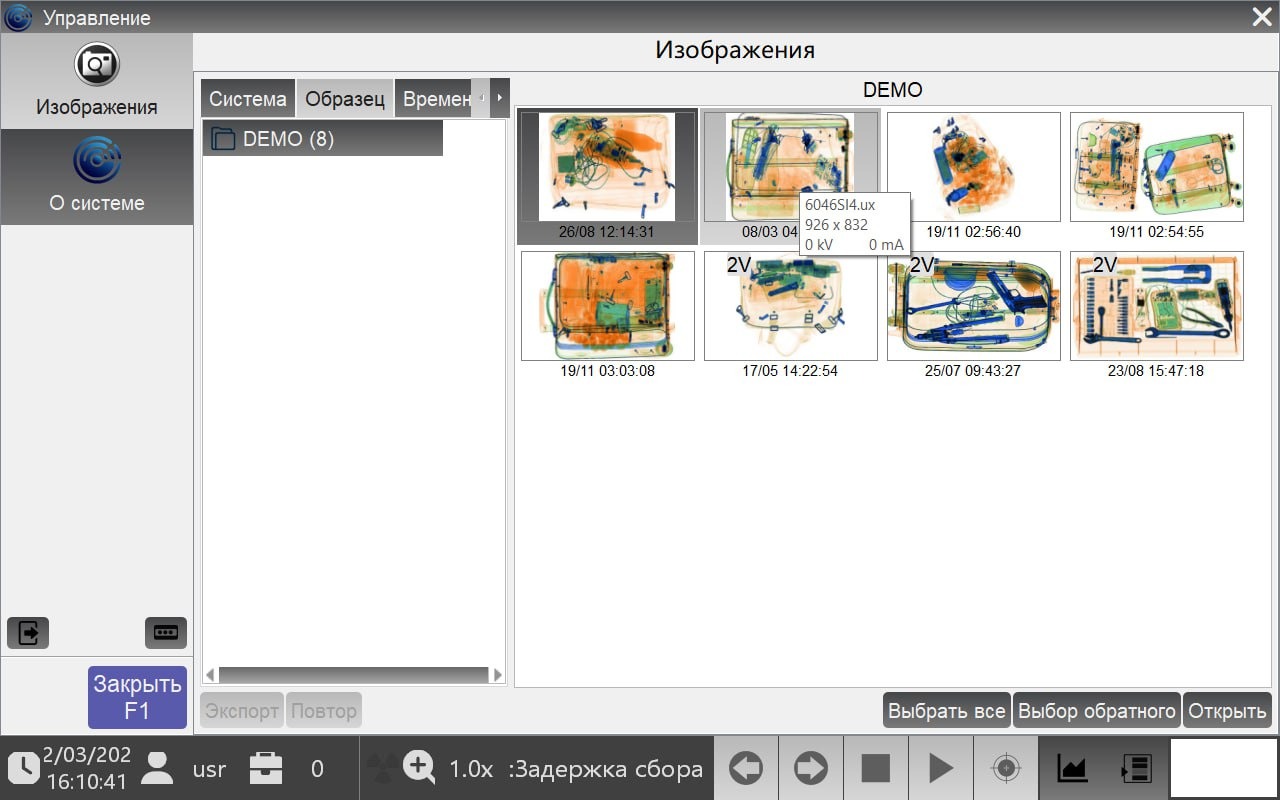Click the usr username label
The height and width of the screenshot is (800, 1280).
(x=209, y=769)
